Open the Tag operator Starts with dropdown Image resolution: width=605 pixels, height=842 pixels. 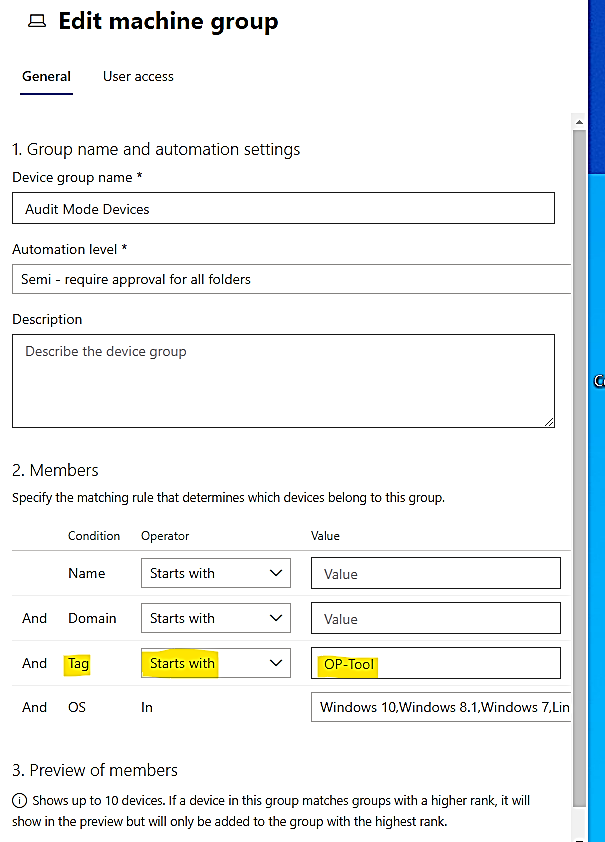[216, 663]
